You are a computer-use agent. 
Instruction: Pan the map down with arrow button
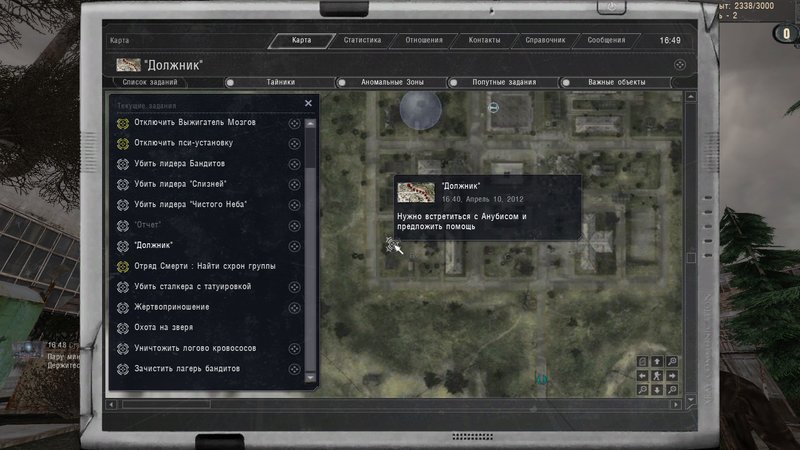tap(657, 390)
